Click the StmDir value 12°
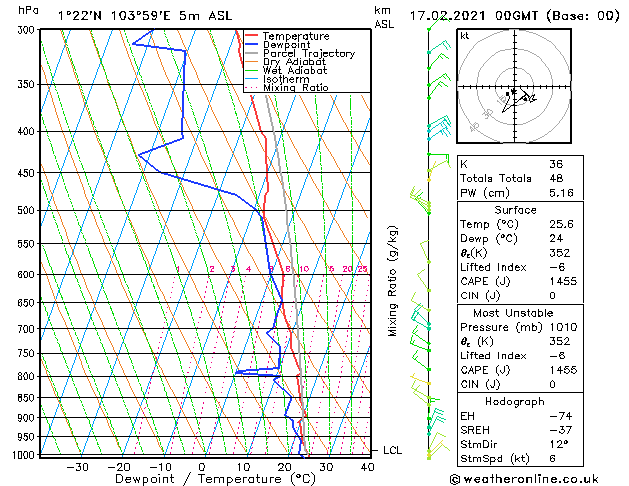629x486 pixels. point(558,445)
